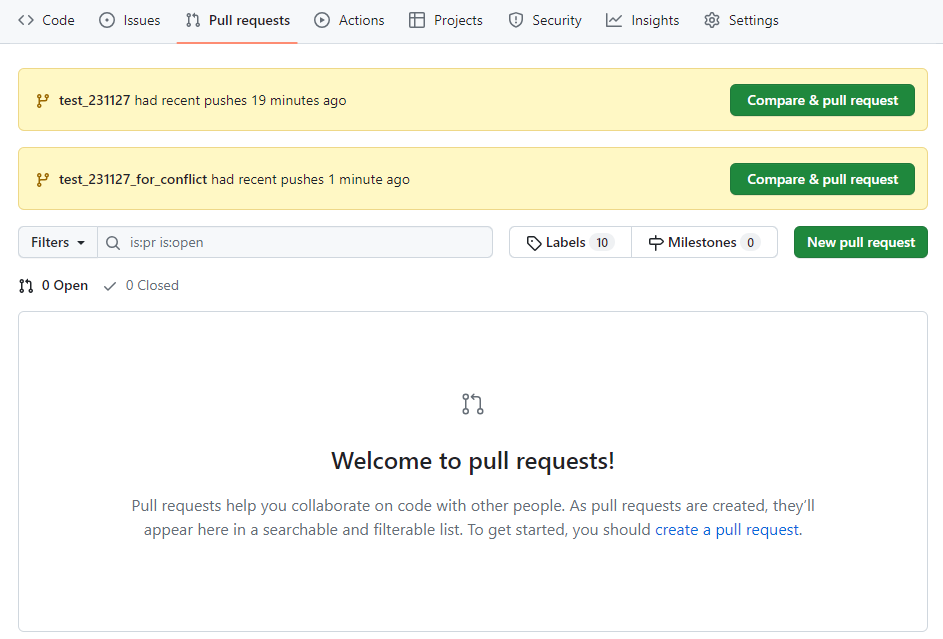Click the Labels count badge 10
This screenshot has height=639, width=943.
click(x=602, y=243)
